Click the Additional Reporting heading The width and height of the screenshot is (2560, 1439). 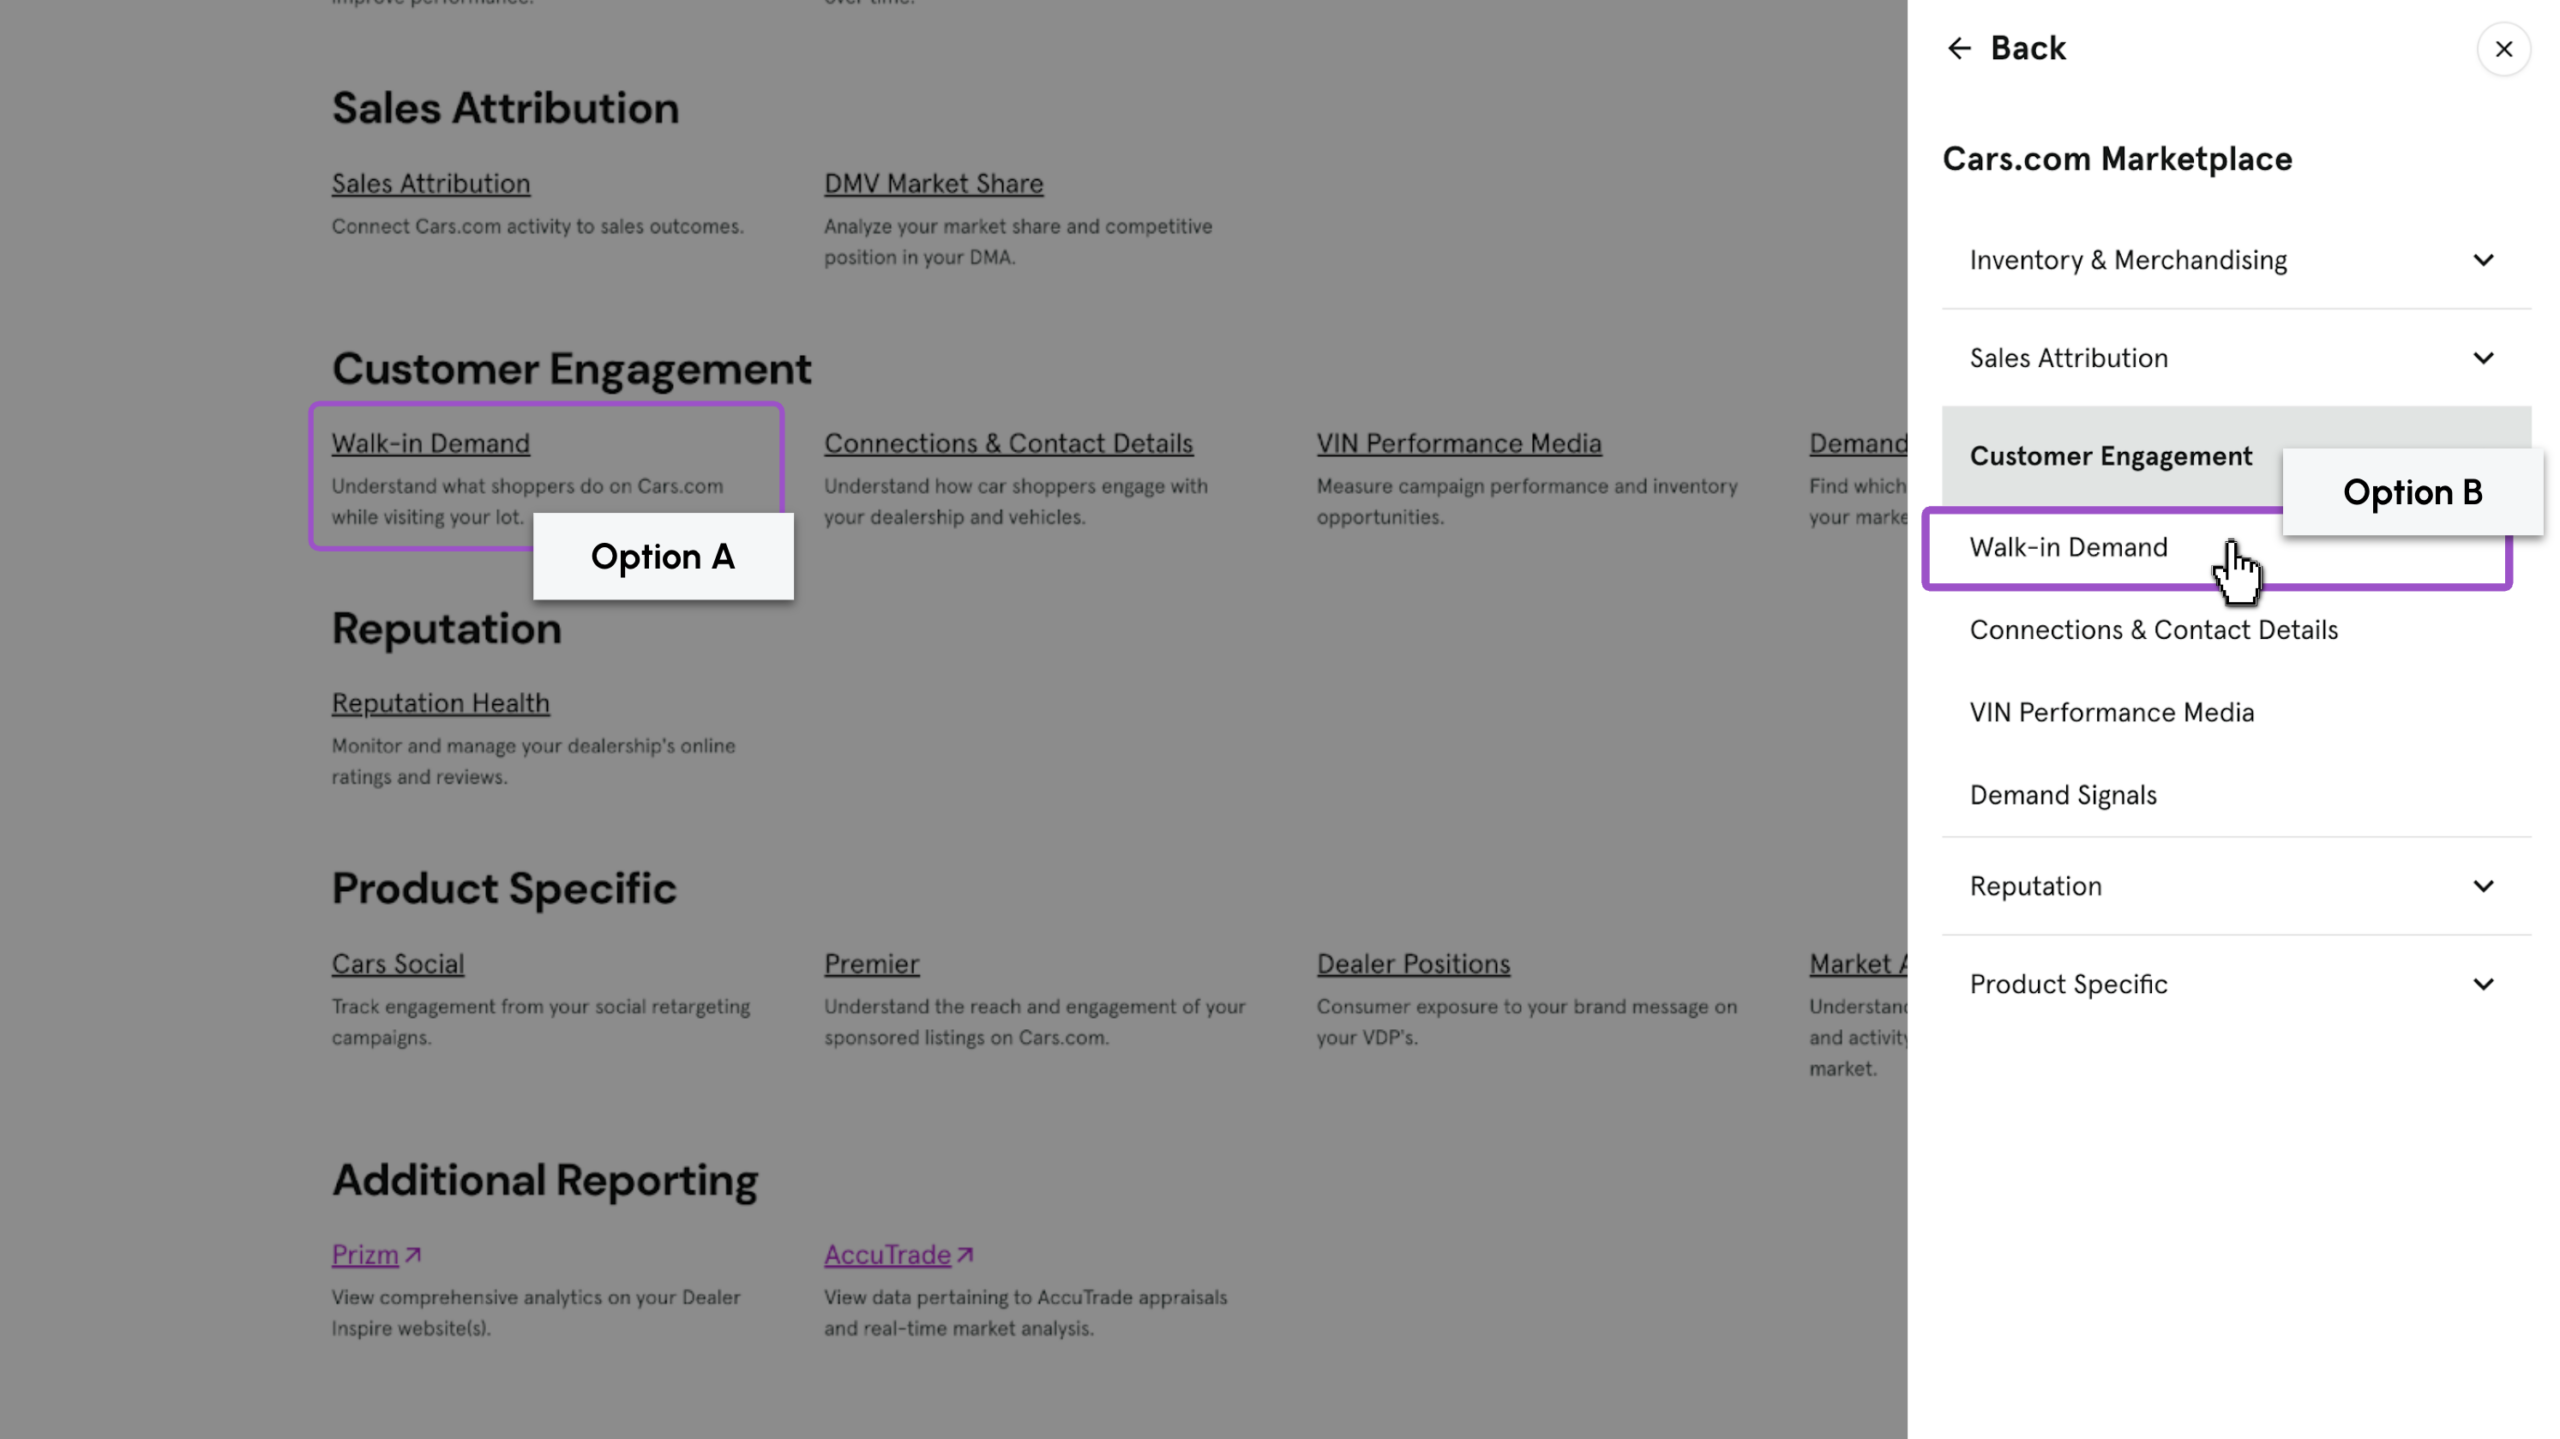545,1180
